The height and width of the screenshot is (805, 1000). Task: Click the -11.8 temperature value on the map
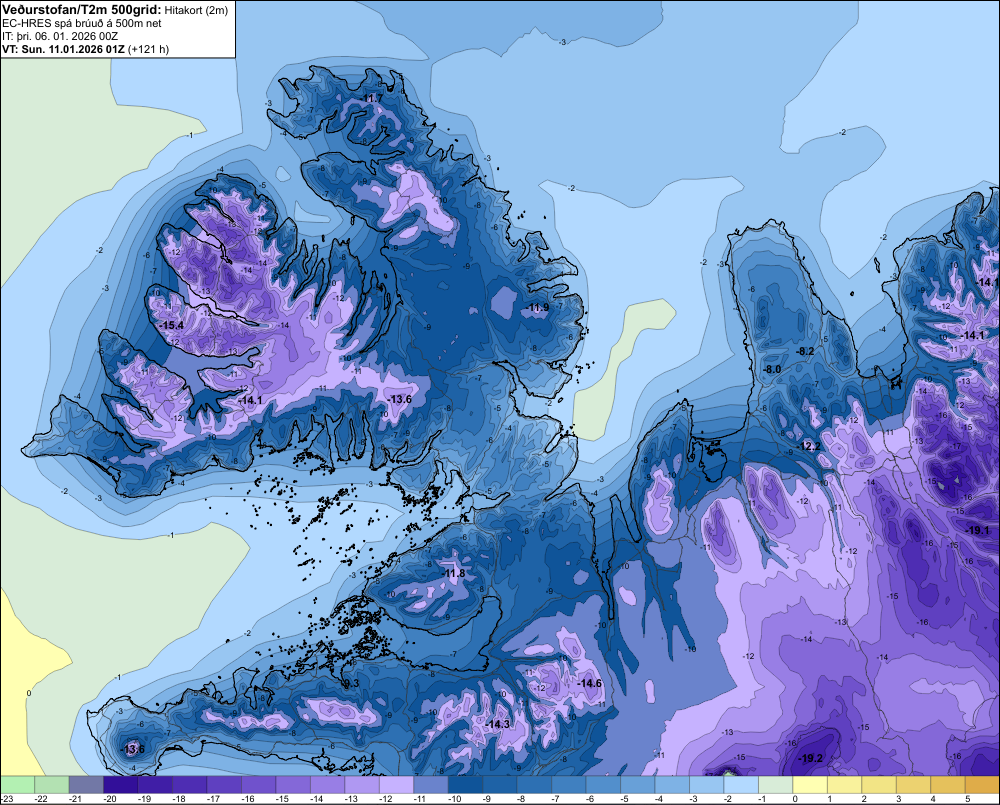455,573
